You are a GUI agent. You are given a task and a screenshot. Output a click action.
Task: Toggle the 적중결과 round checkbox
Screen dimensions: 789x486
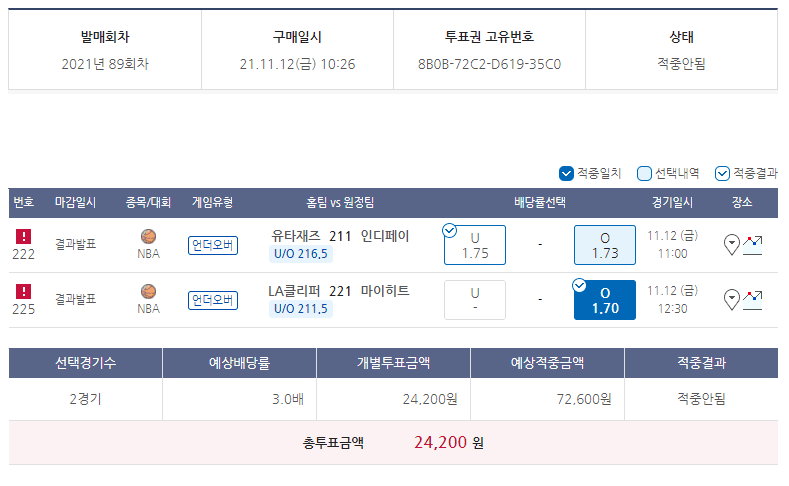(x=722, y=173)
